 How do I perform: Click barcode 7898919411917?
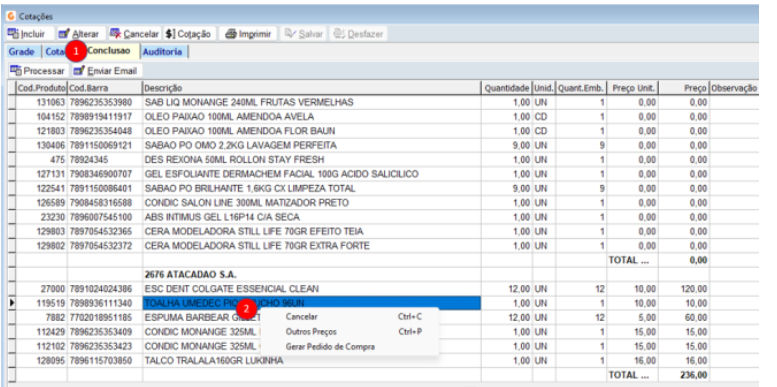pyautogui.click(x=101, y=117)
